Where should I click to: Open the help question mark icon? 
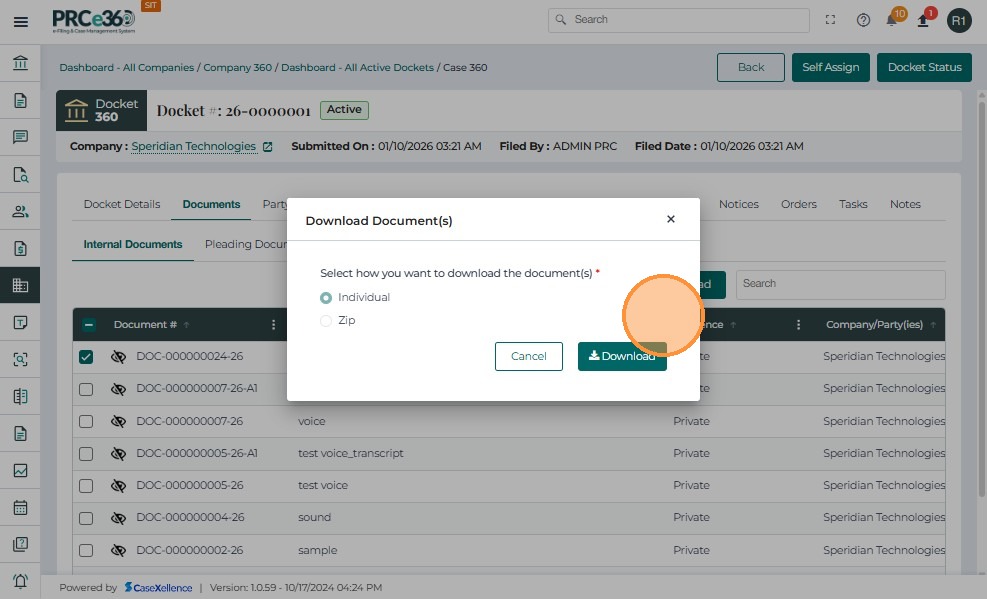pos(863,20)
